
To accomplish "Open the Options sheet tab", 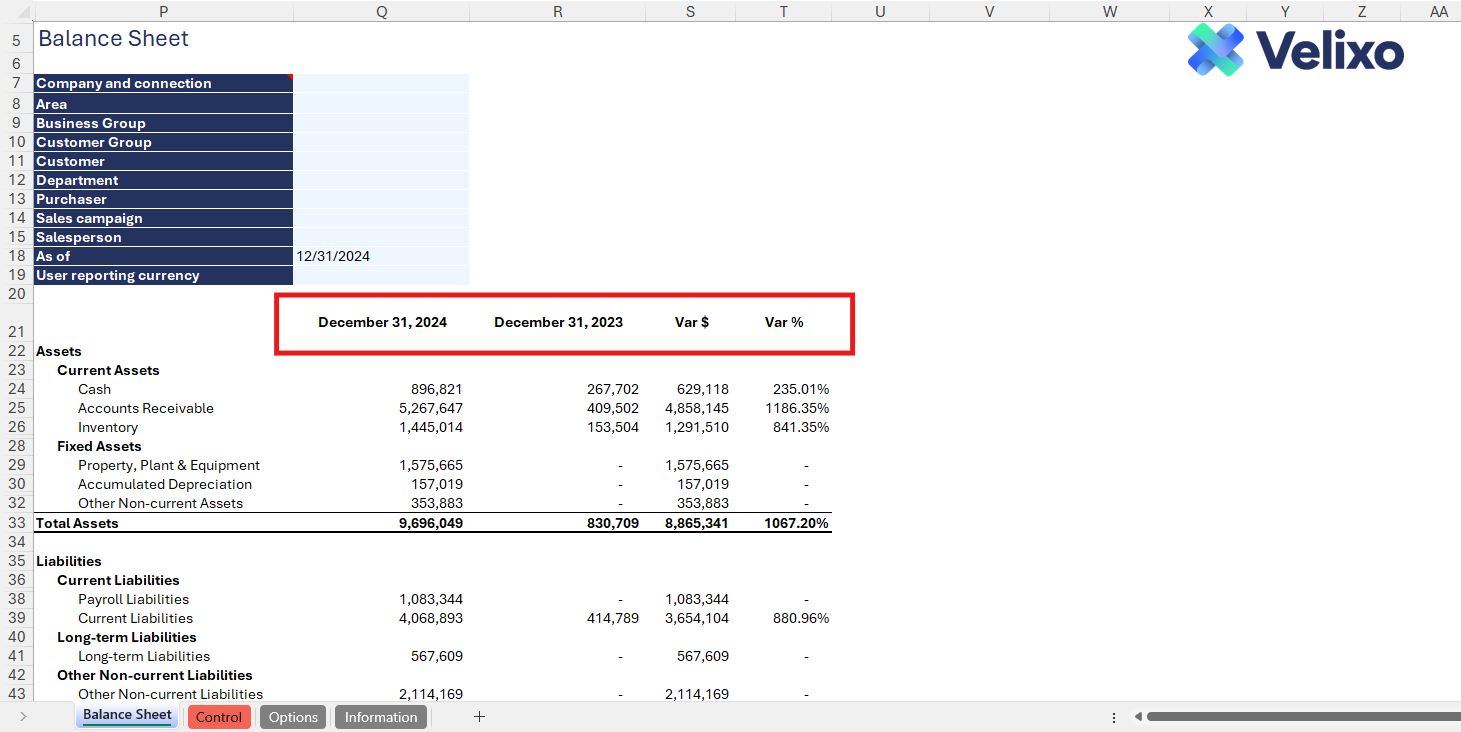I will point(293,717).
